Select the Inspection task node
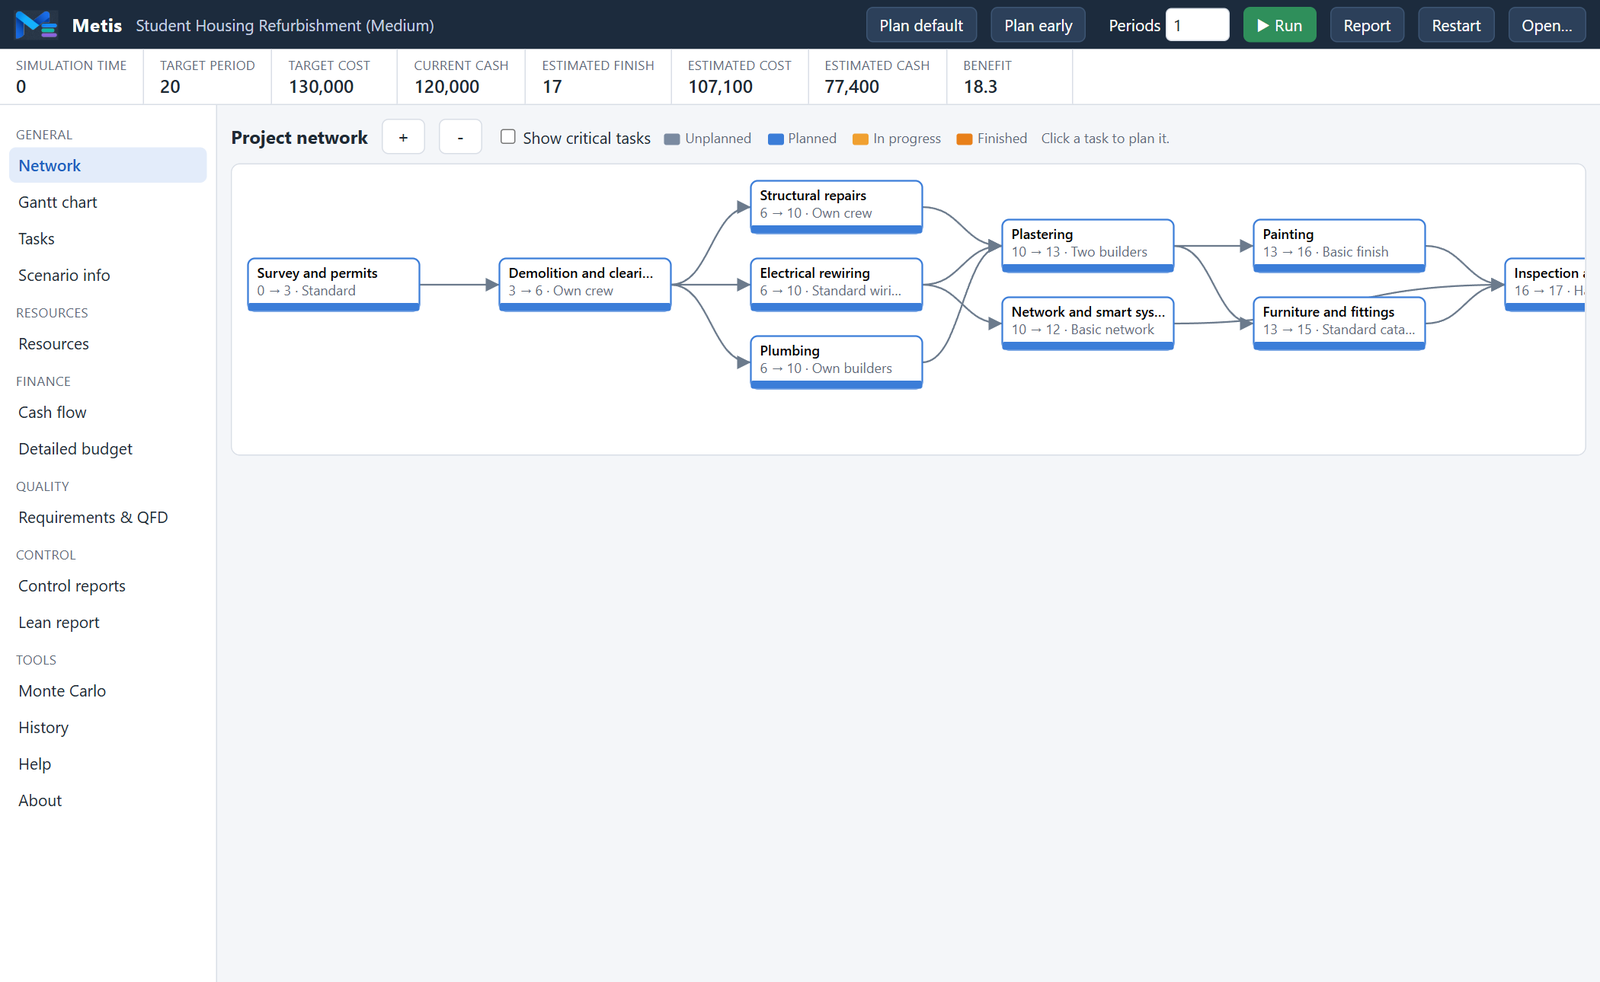The image size is (1600, 982). click(x=1545, y=284)
